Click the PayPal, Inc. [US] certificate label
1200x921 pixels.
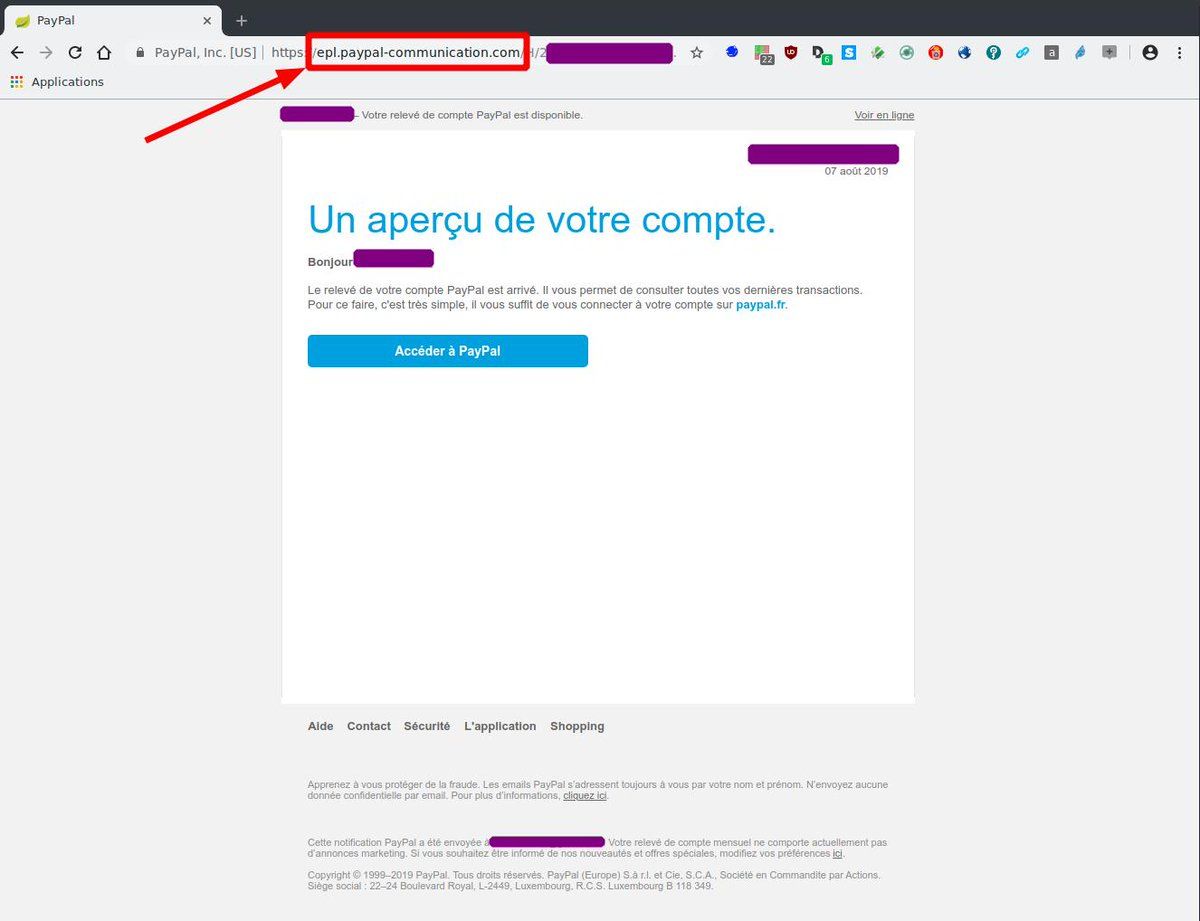(x=205, y=53)
